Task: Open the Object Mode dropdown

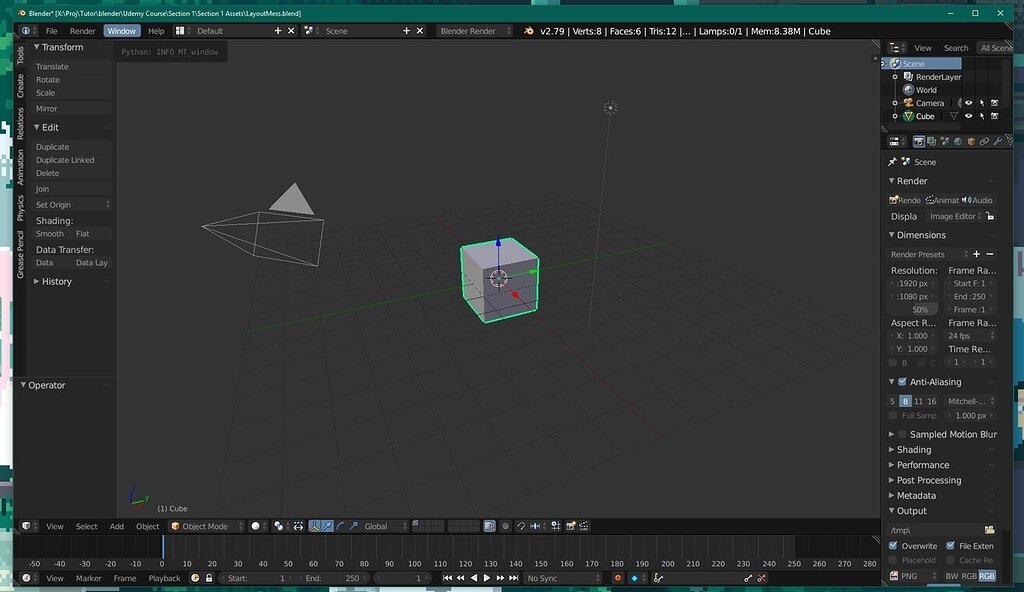Action: pos(205,526)
